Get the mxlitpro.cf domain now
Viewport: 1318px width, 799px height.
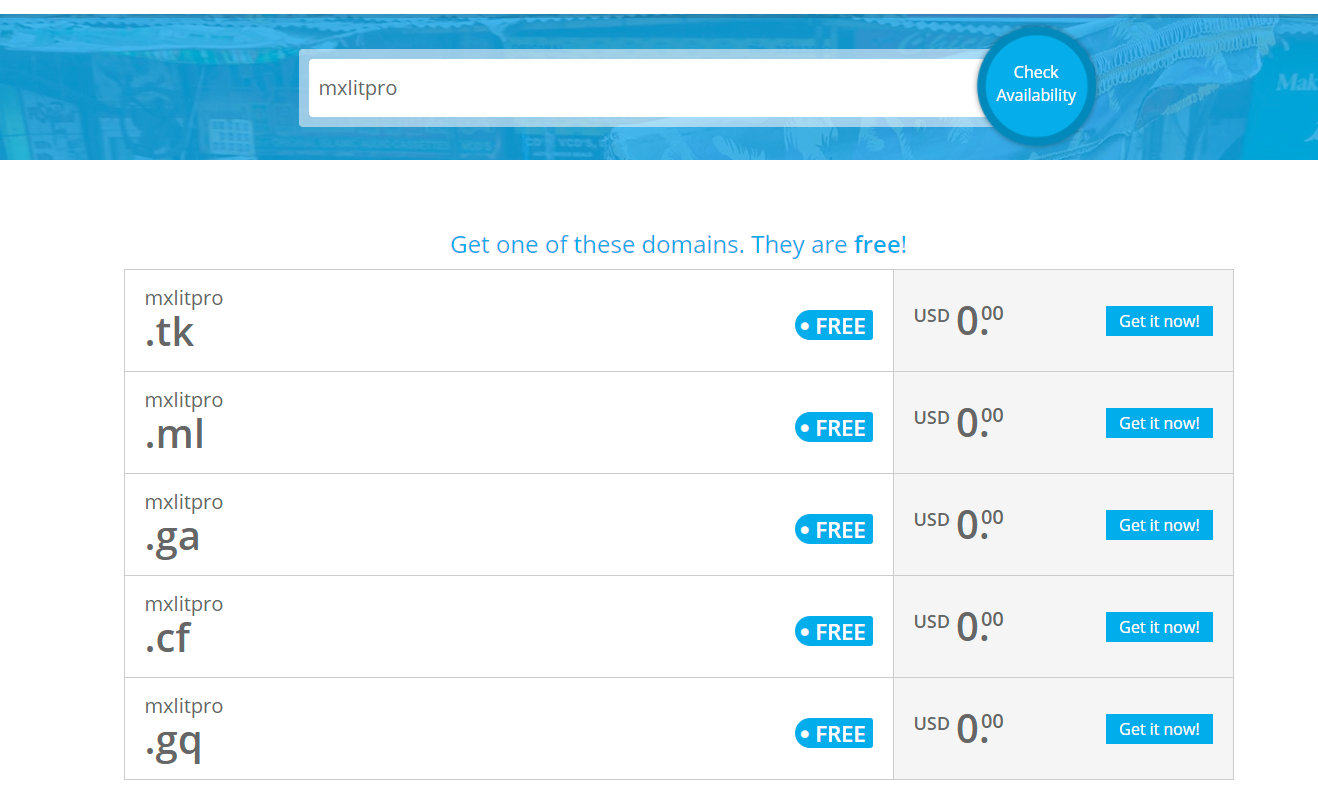pos(1158,627)
